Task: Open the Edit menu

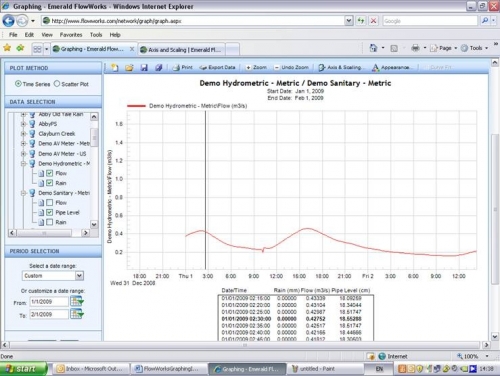Action: 29,35
